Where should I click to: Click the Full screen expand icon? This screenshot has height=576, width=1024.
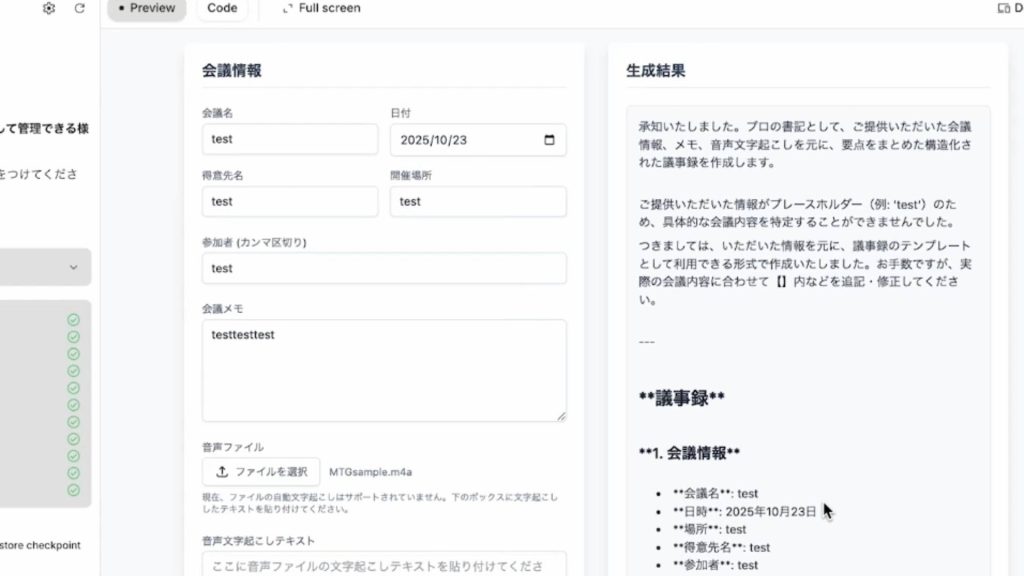pyautogui.click(x=288, y=8)
